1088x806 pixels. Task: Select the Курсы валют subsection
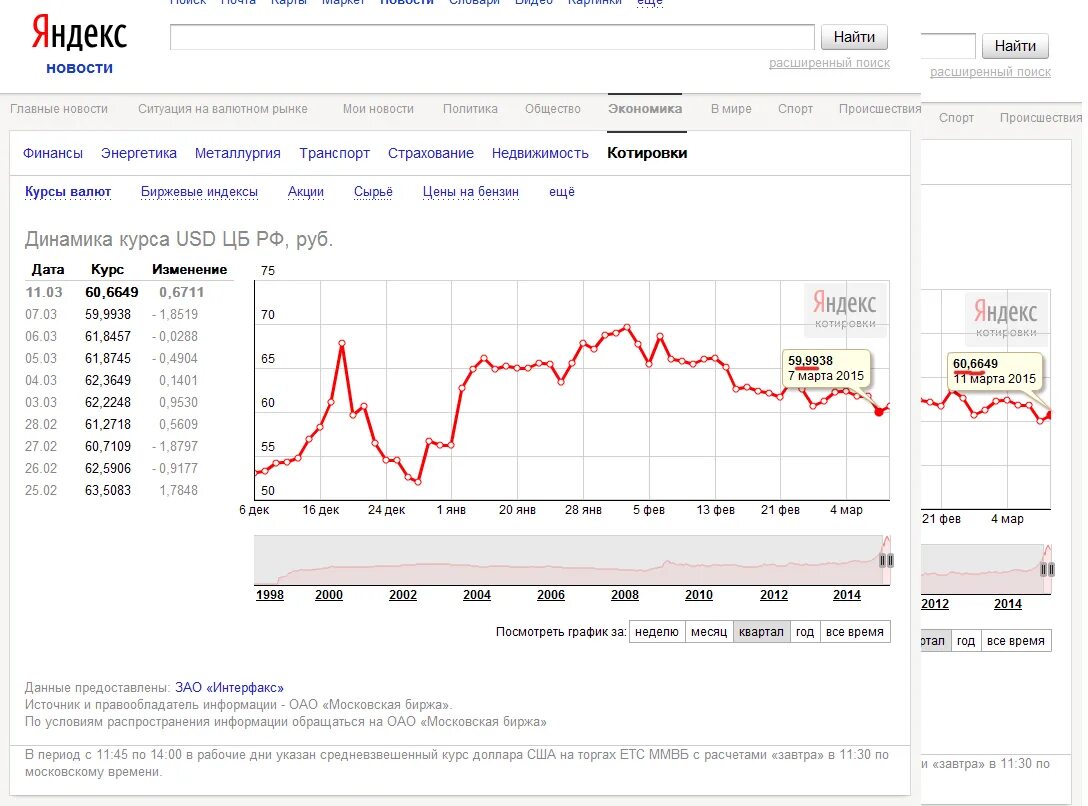pos(68,192)
